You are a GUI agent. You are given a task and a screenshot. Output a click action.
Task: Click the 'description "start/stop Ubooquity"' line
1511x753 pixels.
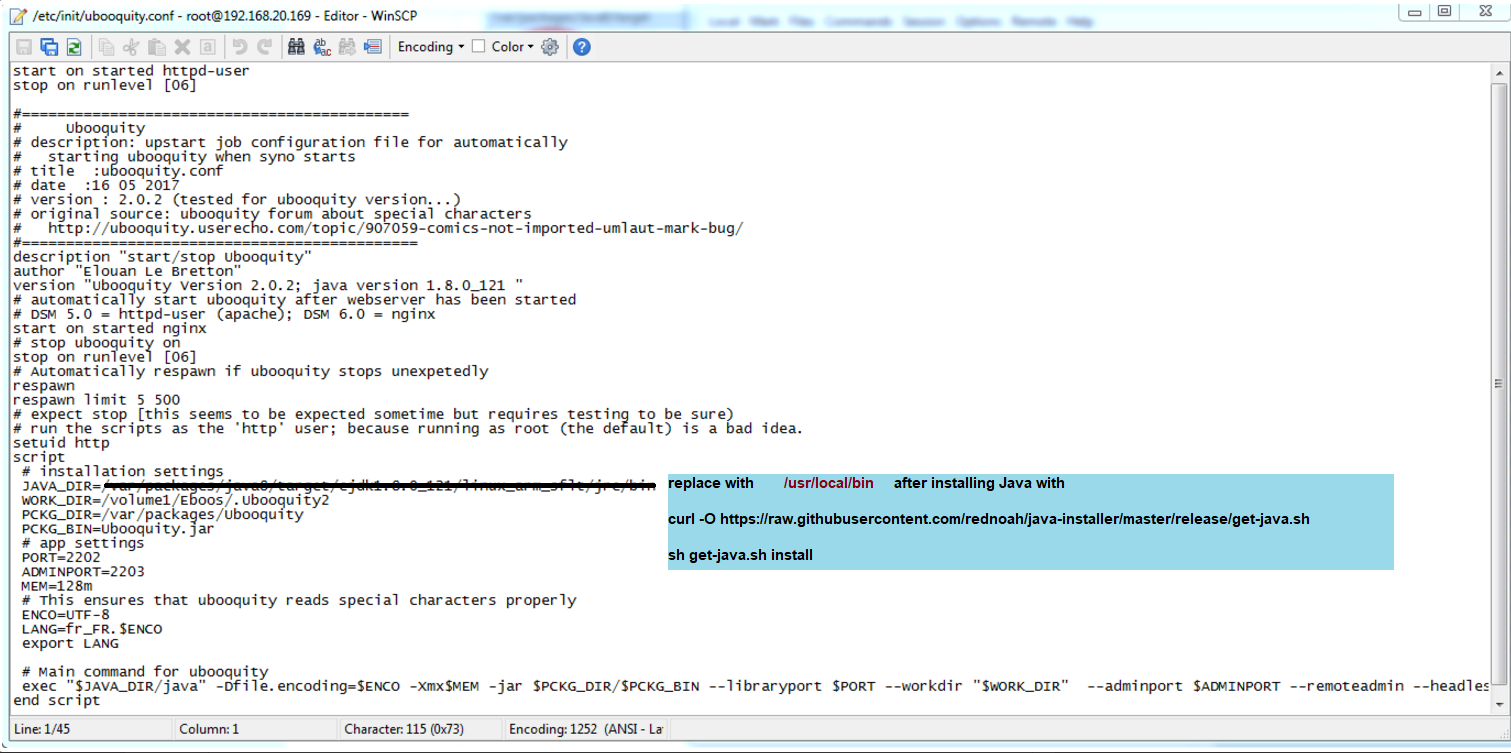[162, 257]
